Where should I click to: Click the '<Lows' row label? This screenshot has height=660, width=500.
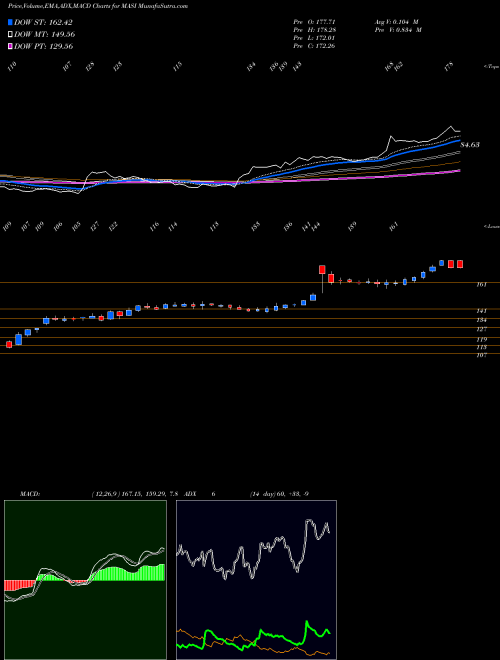[x=491, y=226]
